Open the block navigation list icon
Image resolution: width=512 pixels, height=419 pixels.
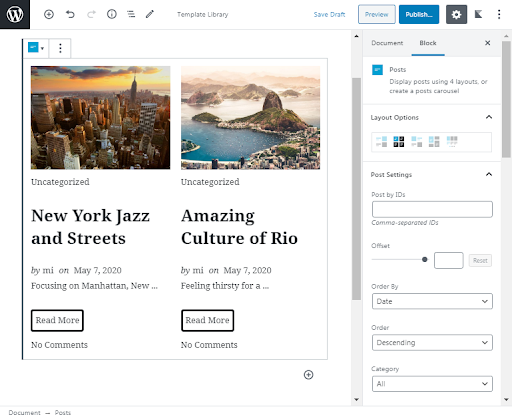[131, 14]
